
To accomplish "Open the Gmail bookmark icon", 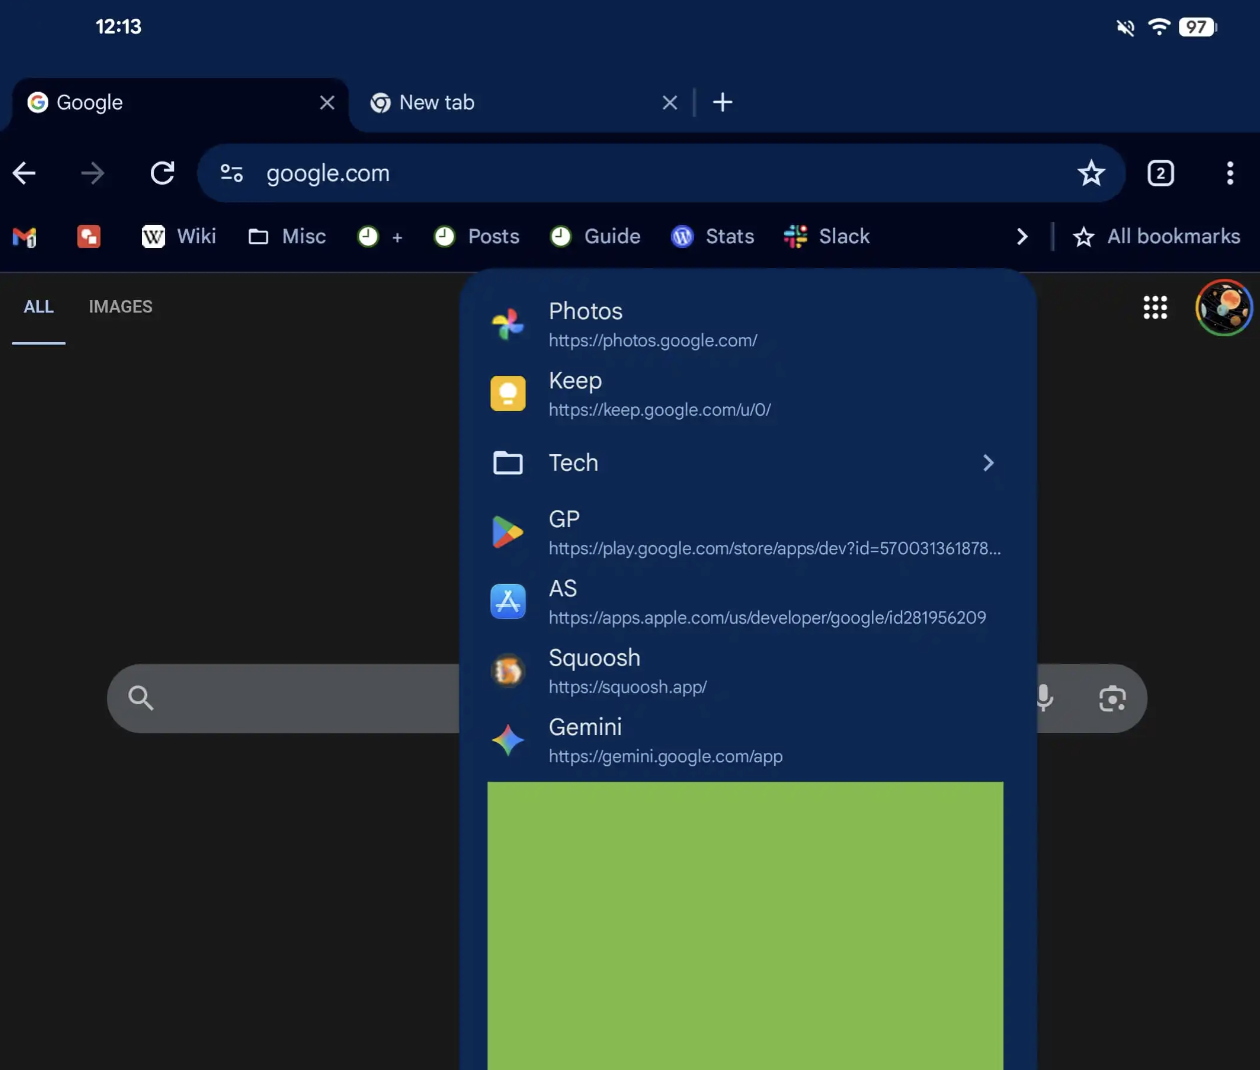I will point(24,237).
